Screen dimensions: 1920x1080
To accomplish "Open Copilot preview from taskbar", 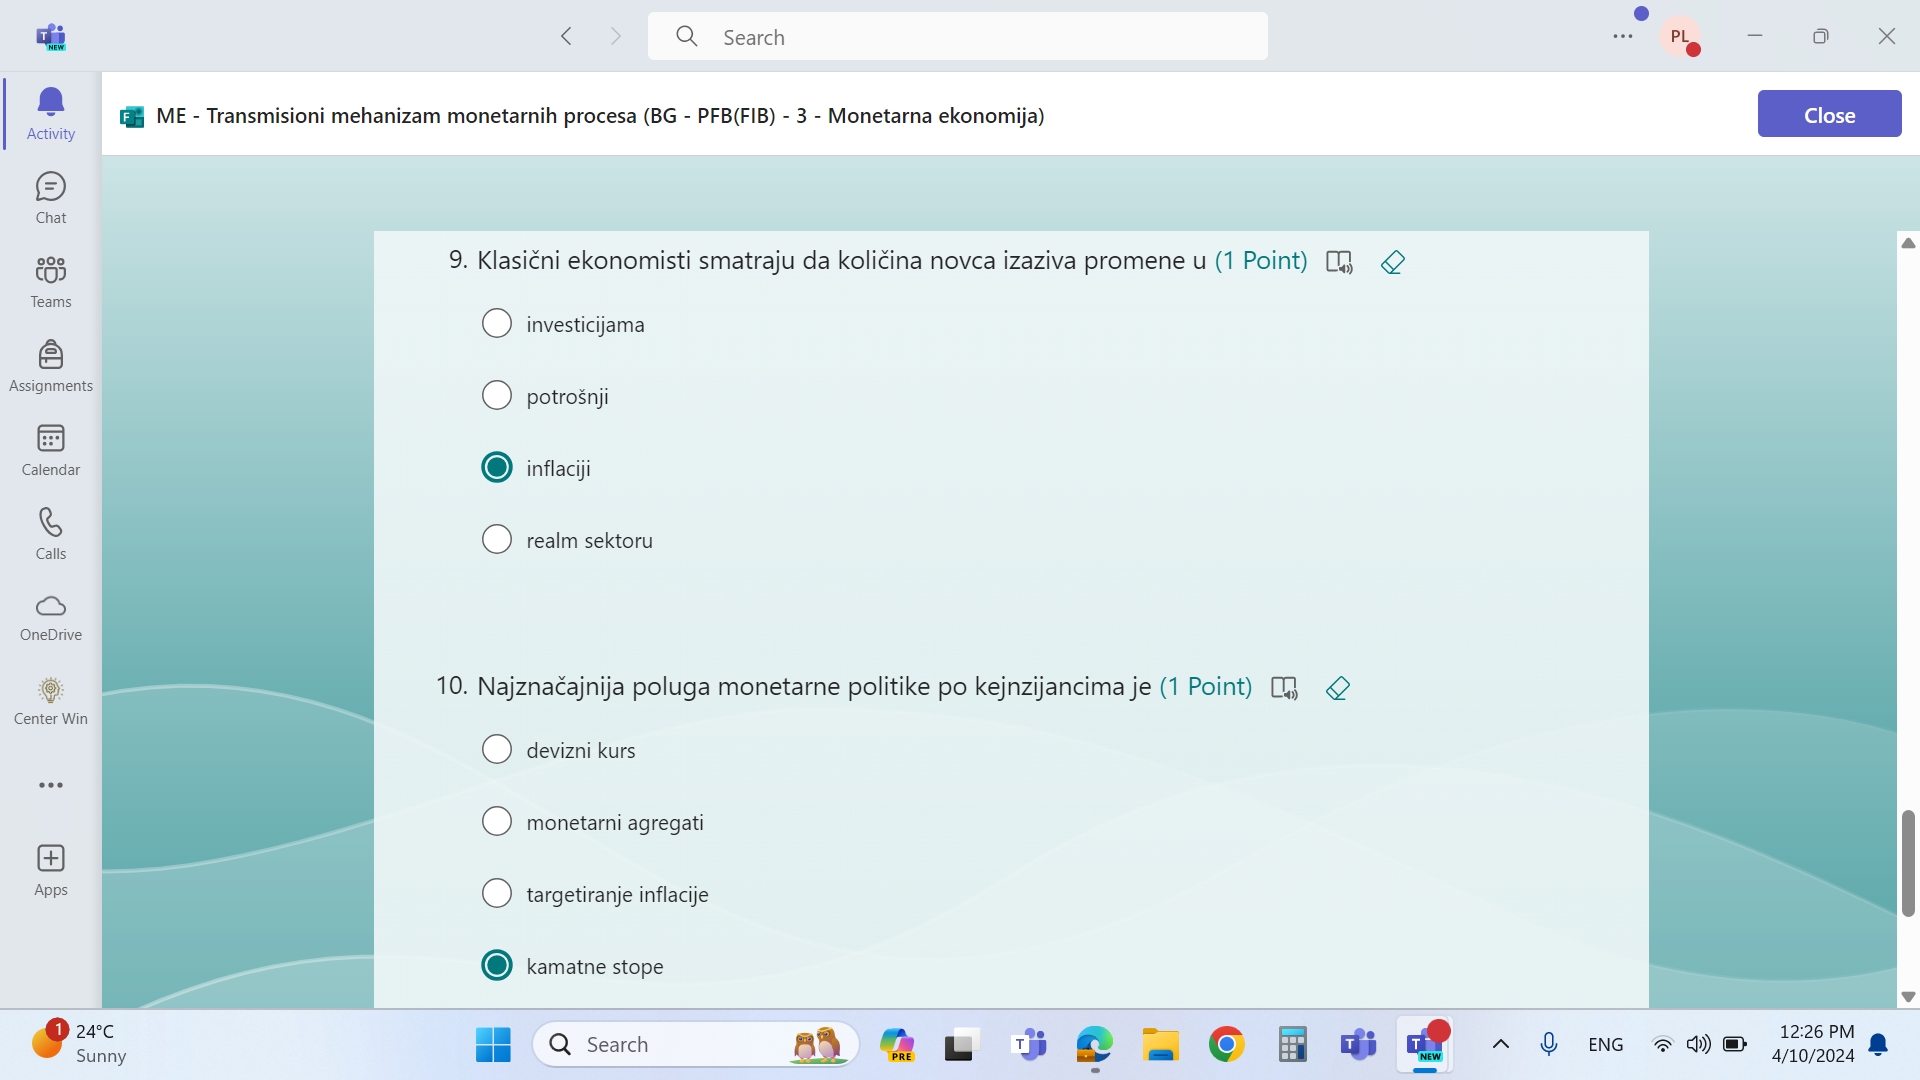I will point(897,1045).
